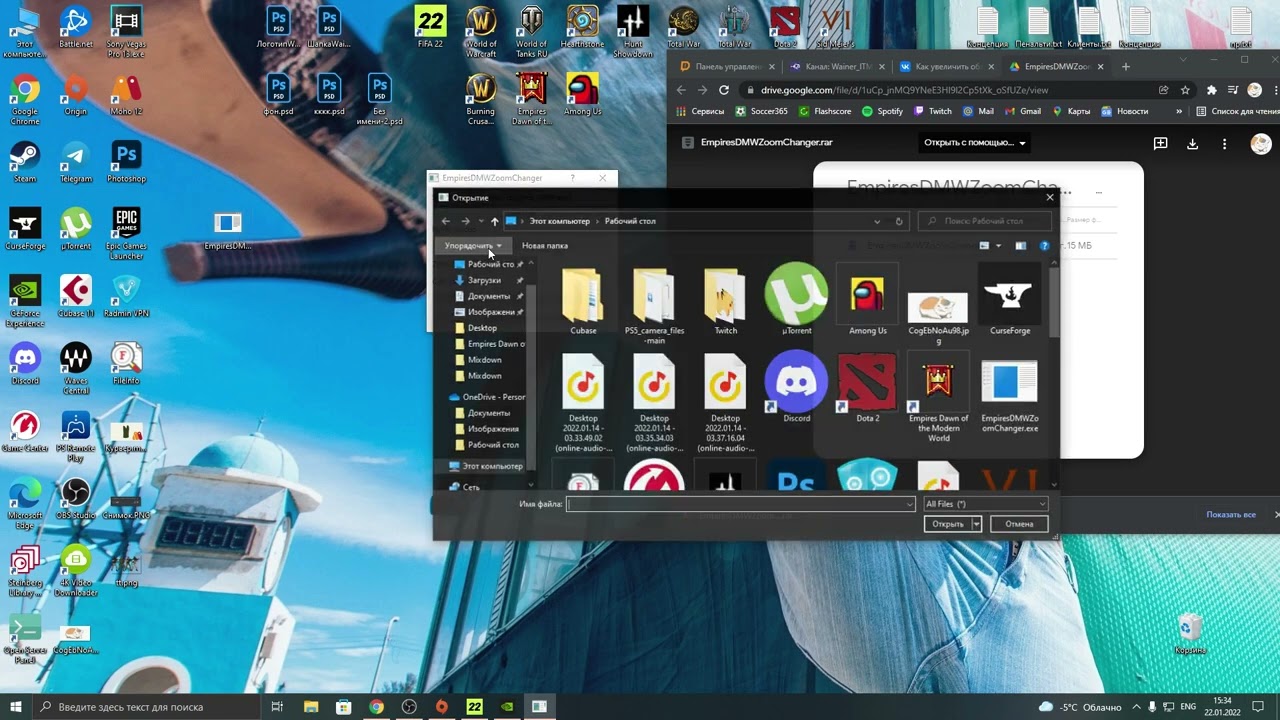
Task: Click 'Показать все' in downloads bar
Action: pos(1230,515)
